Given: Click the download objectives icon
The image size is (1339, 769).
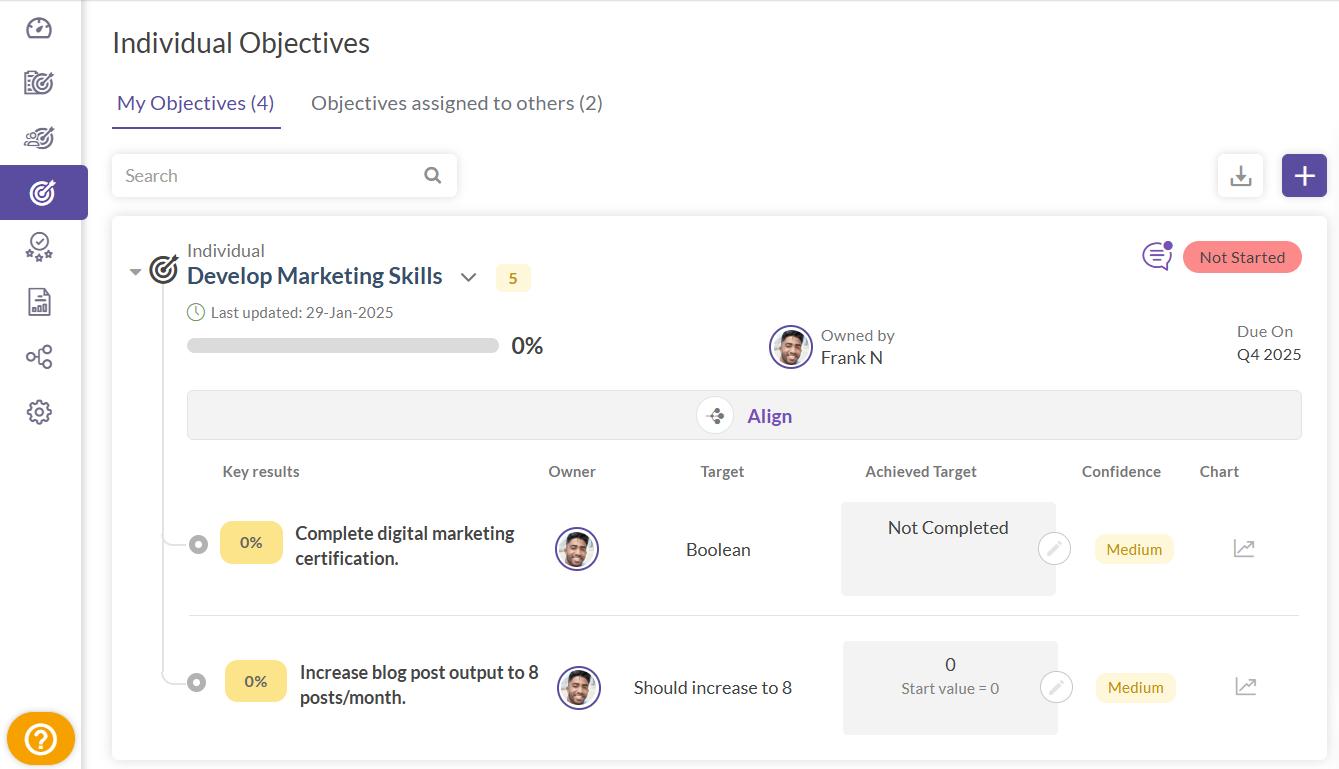Looking at the screenshot, I should 1240,176.
